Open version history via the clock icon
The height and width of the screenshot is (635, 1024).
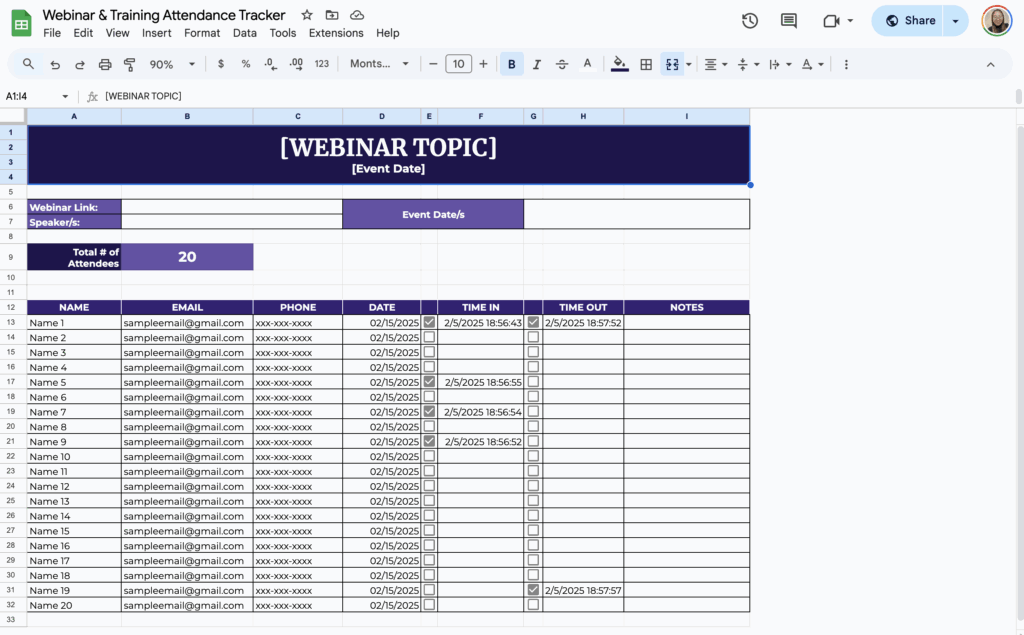(x=750, y=20)
